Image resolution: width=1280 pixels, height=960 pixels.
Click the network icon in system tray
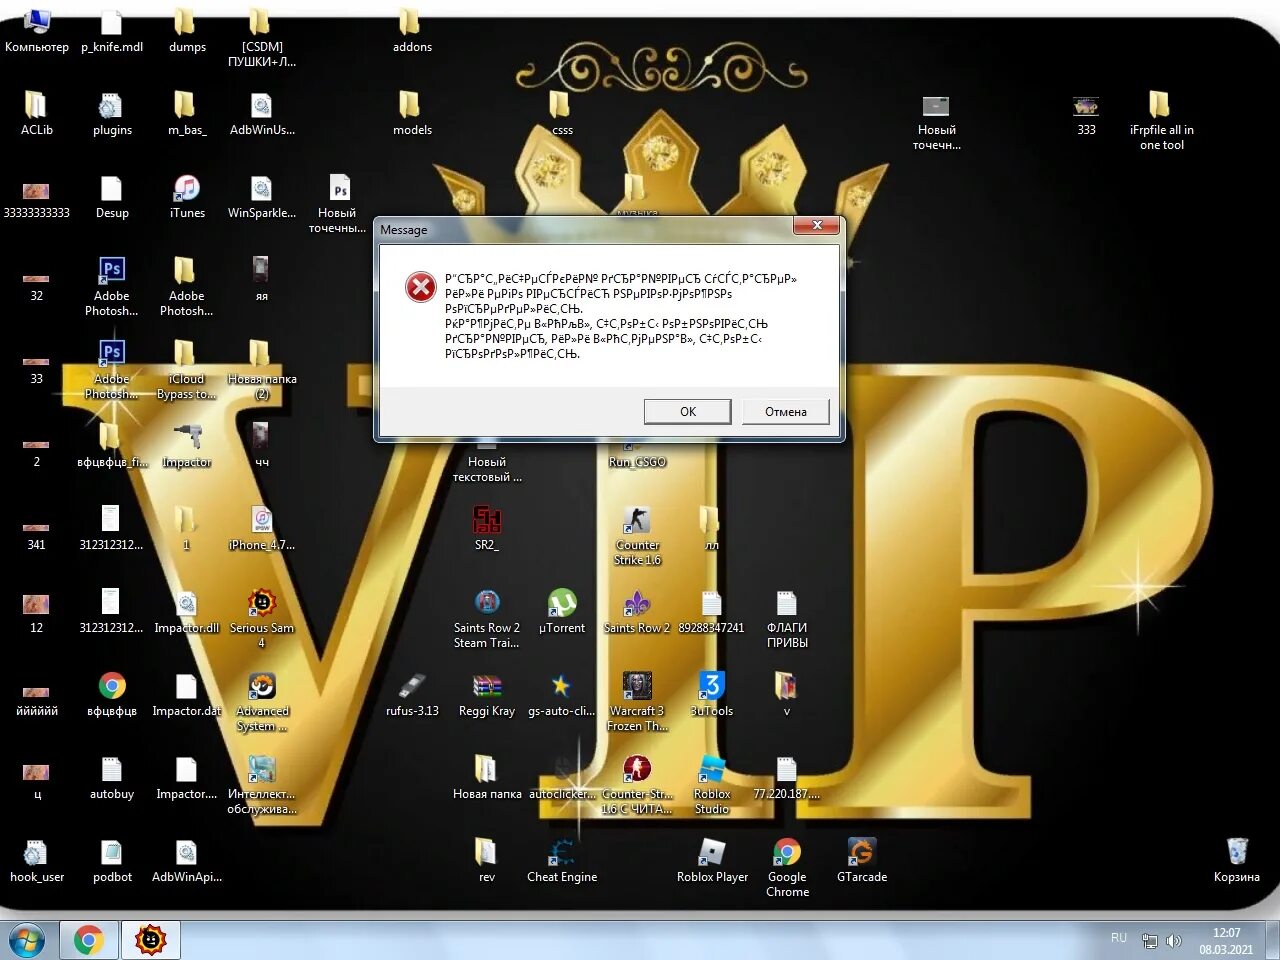coord(1150,941)
